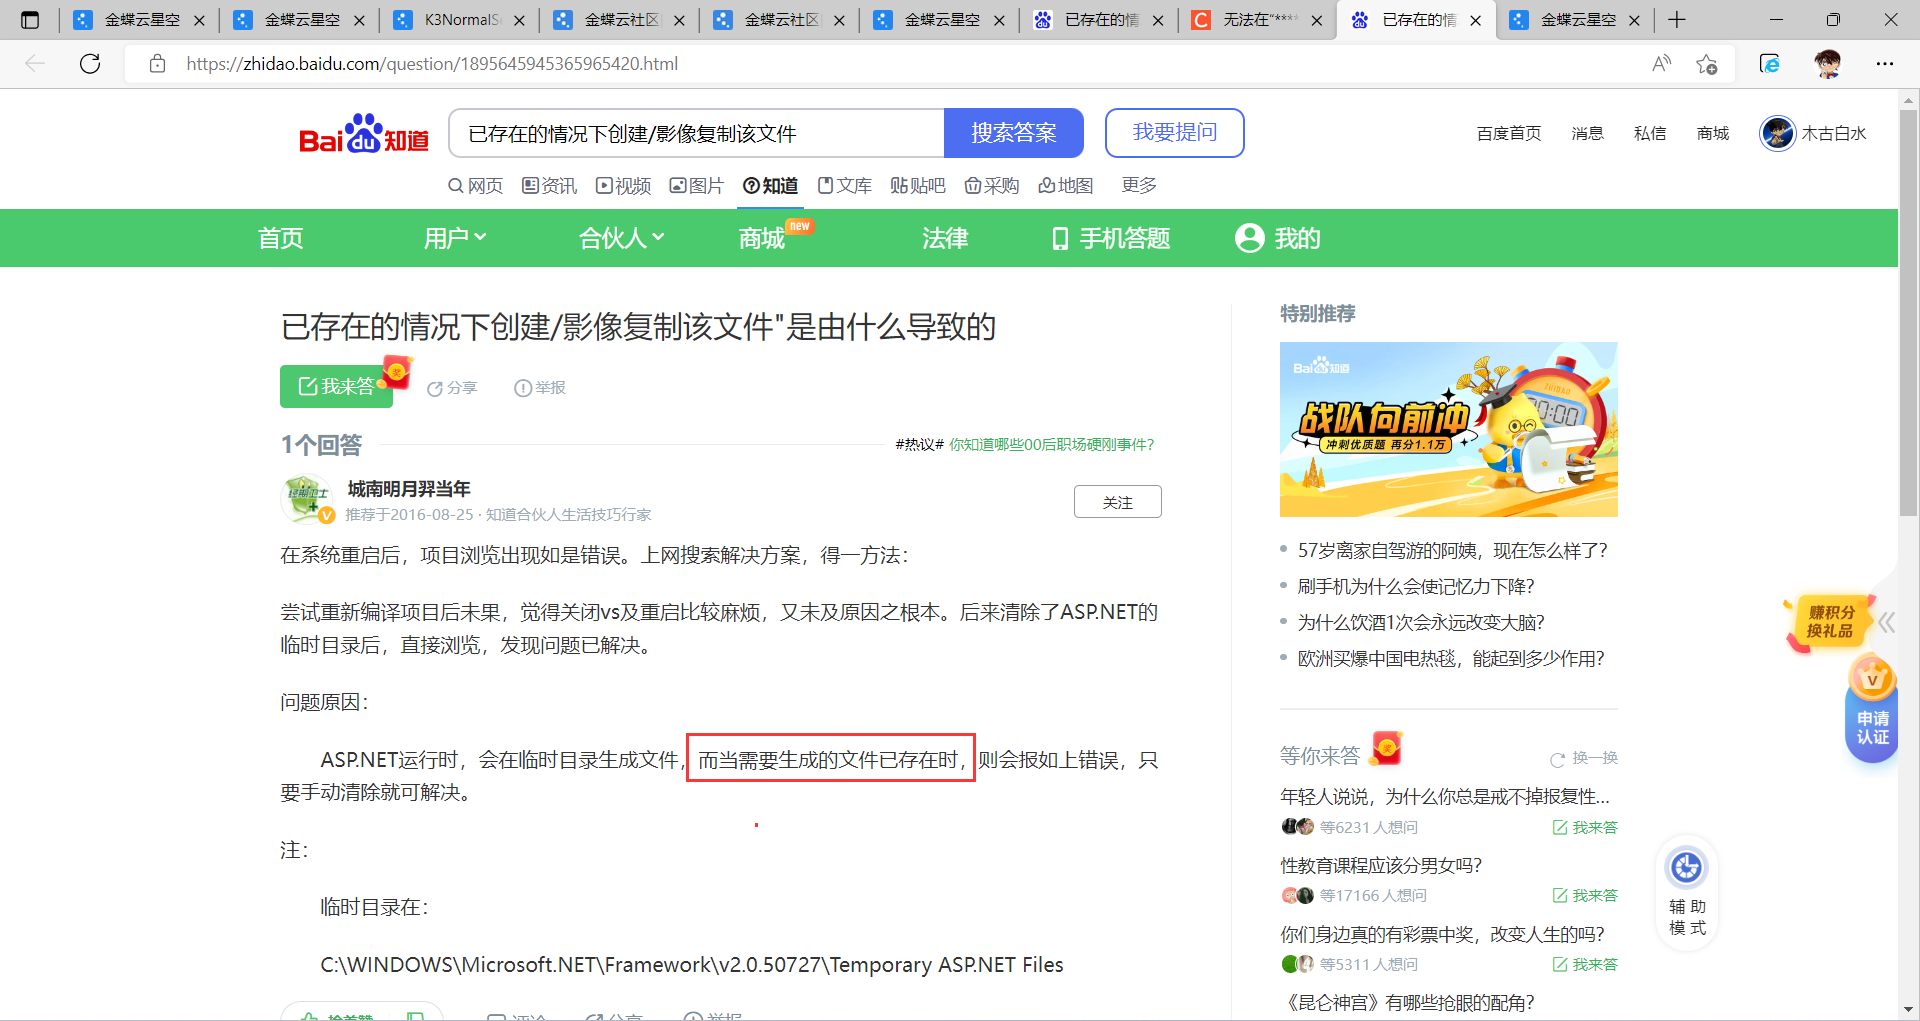Expand 合伙人 dropdown in green navbar

click(x=621, y=238)
